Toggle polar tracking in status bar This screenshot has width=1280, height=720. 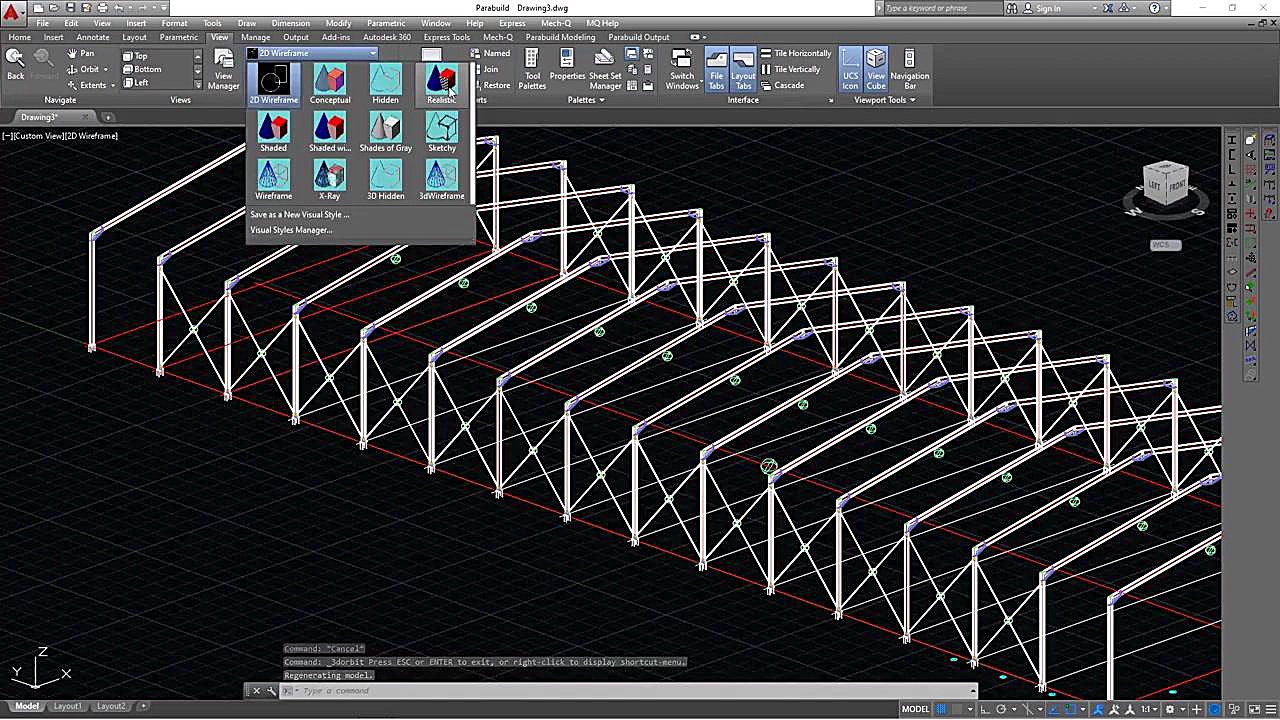(x=1003, y=709)
